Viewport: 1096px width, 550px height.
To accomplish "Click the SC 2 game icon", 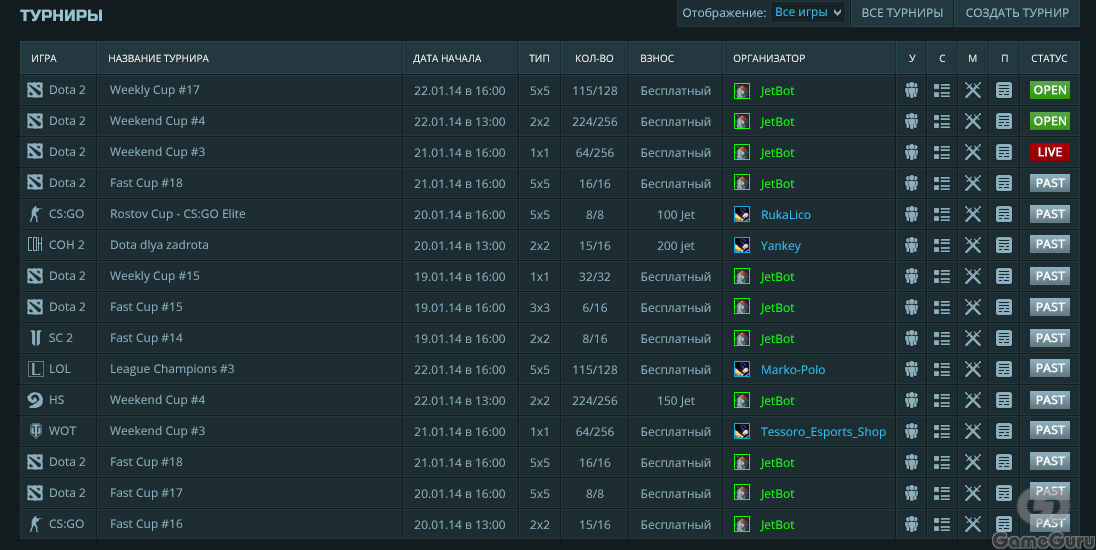I will click(x=35, y=338).
